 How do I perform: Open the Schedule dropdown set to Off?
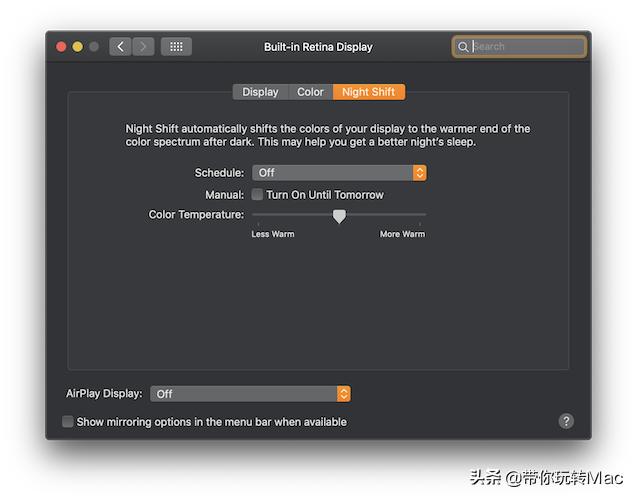coord(339,173)
